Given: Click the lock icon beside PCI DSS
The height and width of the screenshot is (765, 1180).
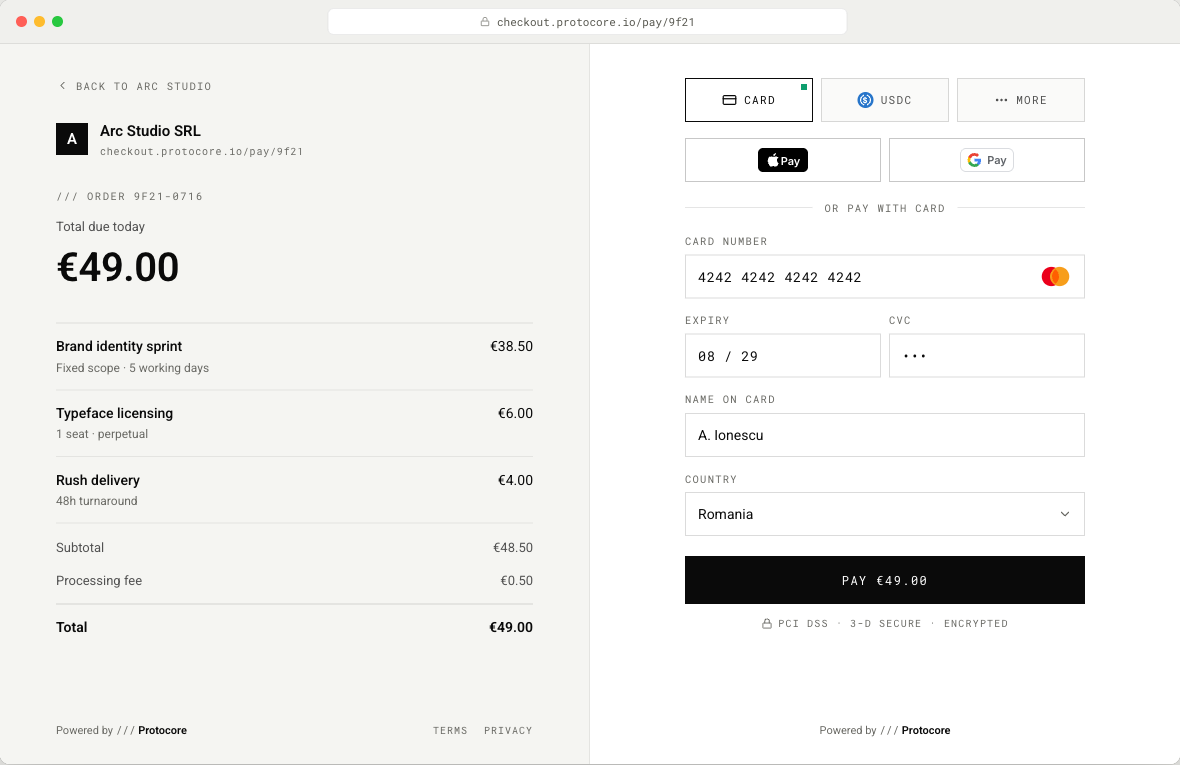Looking at the screenshot, I should tap(767, 624).
